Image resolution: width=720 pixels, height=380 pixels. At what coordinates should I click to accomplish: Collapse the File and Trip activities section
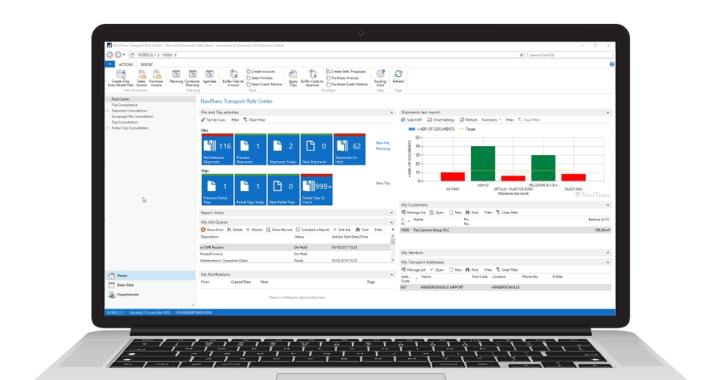392,112
